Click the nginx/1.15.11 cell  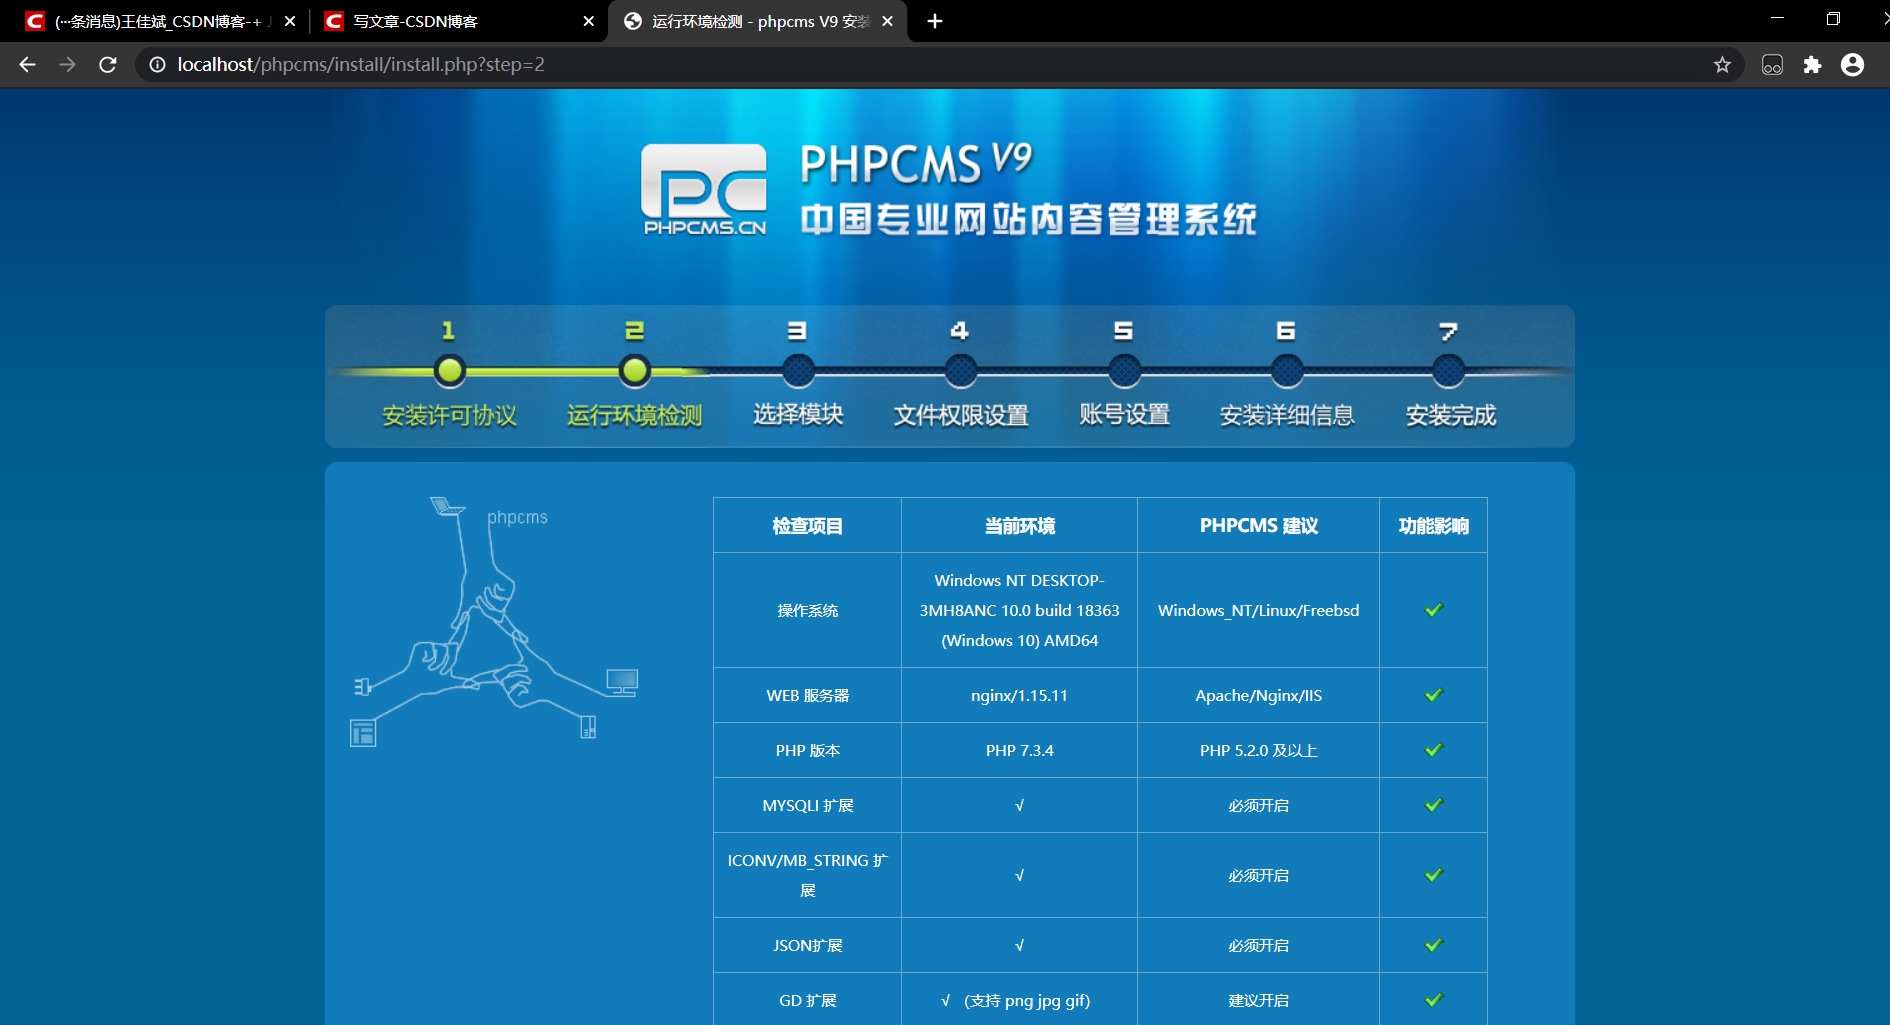coord(1020,695)
